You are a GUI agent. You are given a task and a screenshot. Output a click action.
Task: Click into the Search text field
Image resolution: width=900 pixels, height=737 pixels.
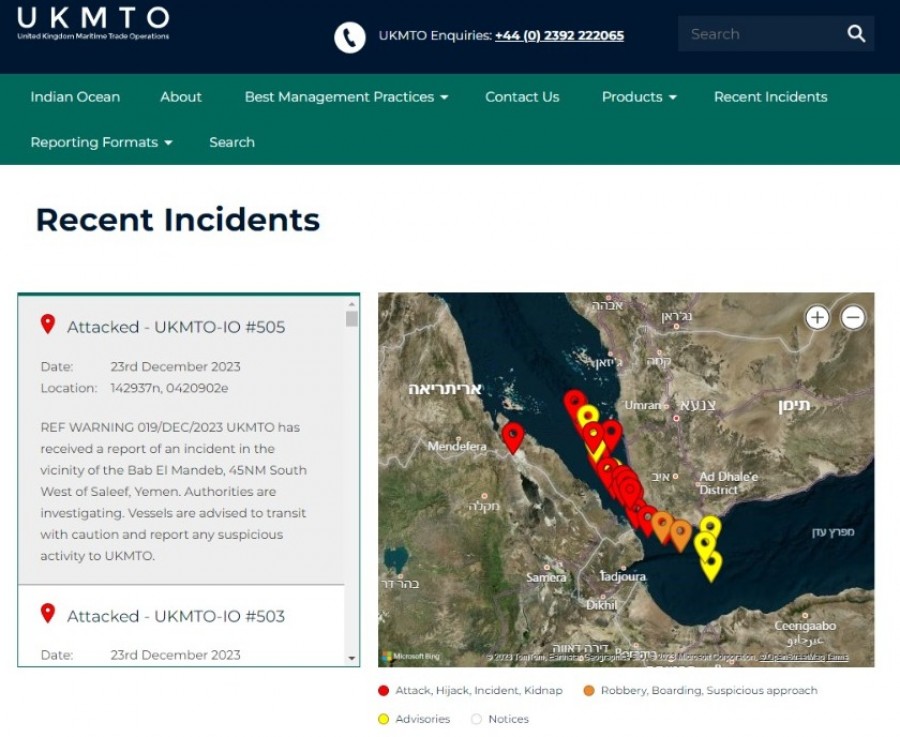(760, 34)
